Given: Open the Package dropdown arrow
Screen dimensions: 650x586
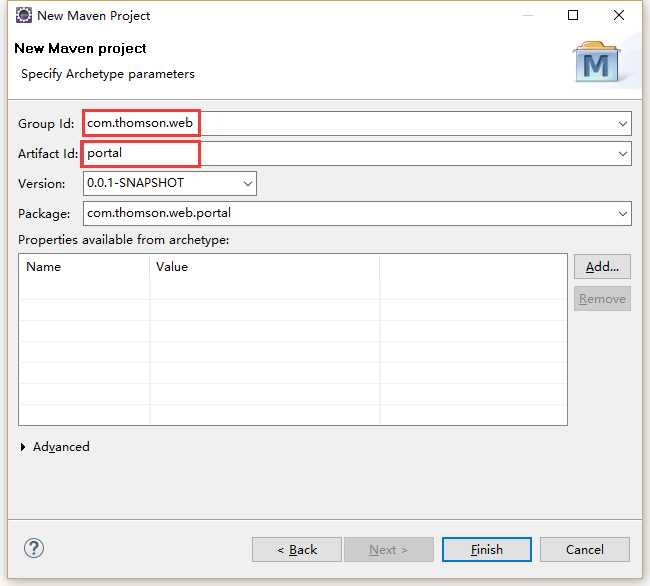Looking at the screenshot, I should (x=622, y=213).
